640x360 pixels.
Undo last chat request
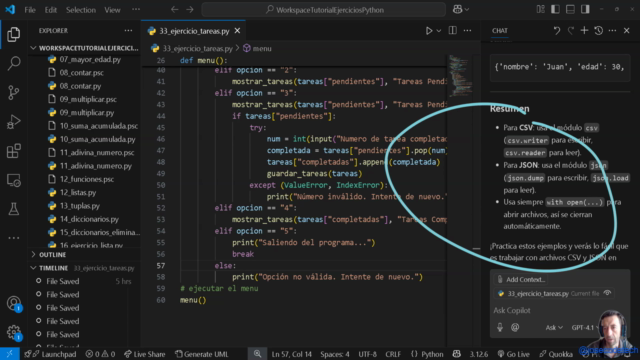click(x=557, y=31)
